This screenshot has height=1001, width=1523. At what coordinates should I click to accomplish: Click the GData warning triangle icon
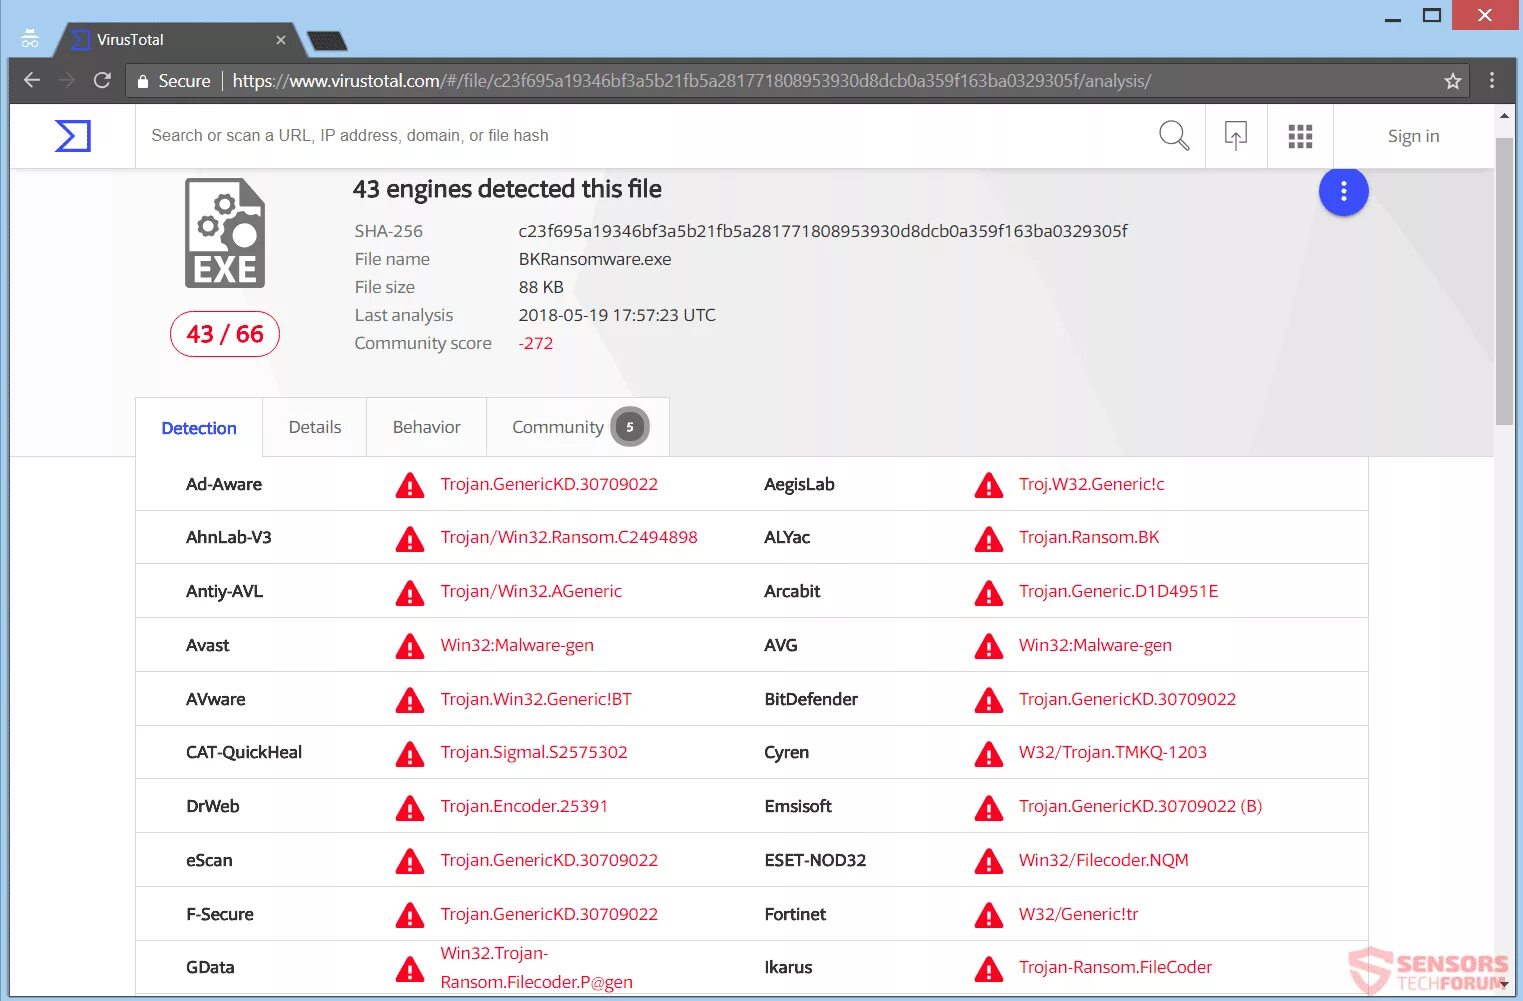(409, 968)
